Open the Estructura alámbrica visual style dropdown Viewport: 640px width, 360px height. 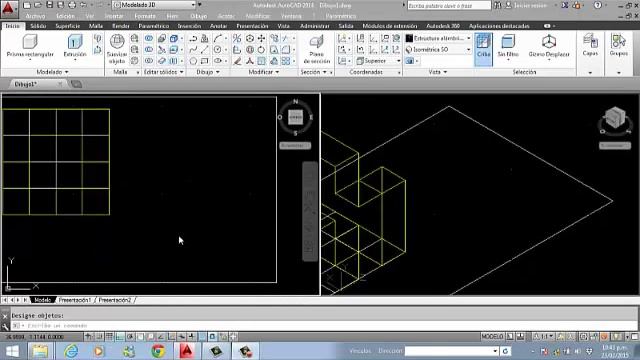(439, 38)
